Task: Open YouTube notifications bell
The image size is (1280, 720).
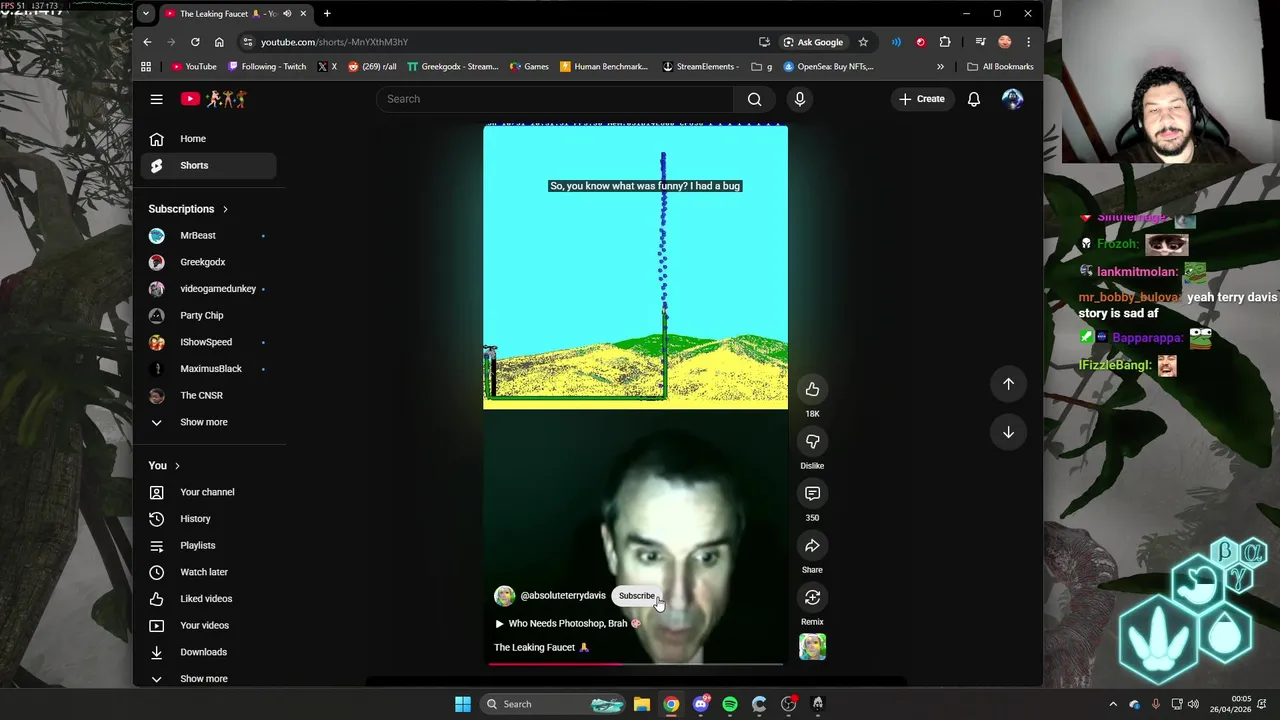Action: [x=973, y=99]
